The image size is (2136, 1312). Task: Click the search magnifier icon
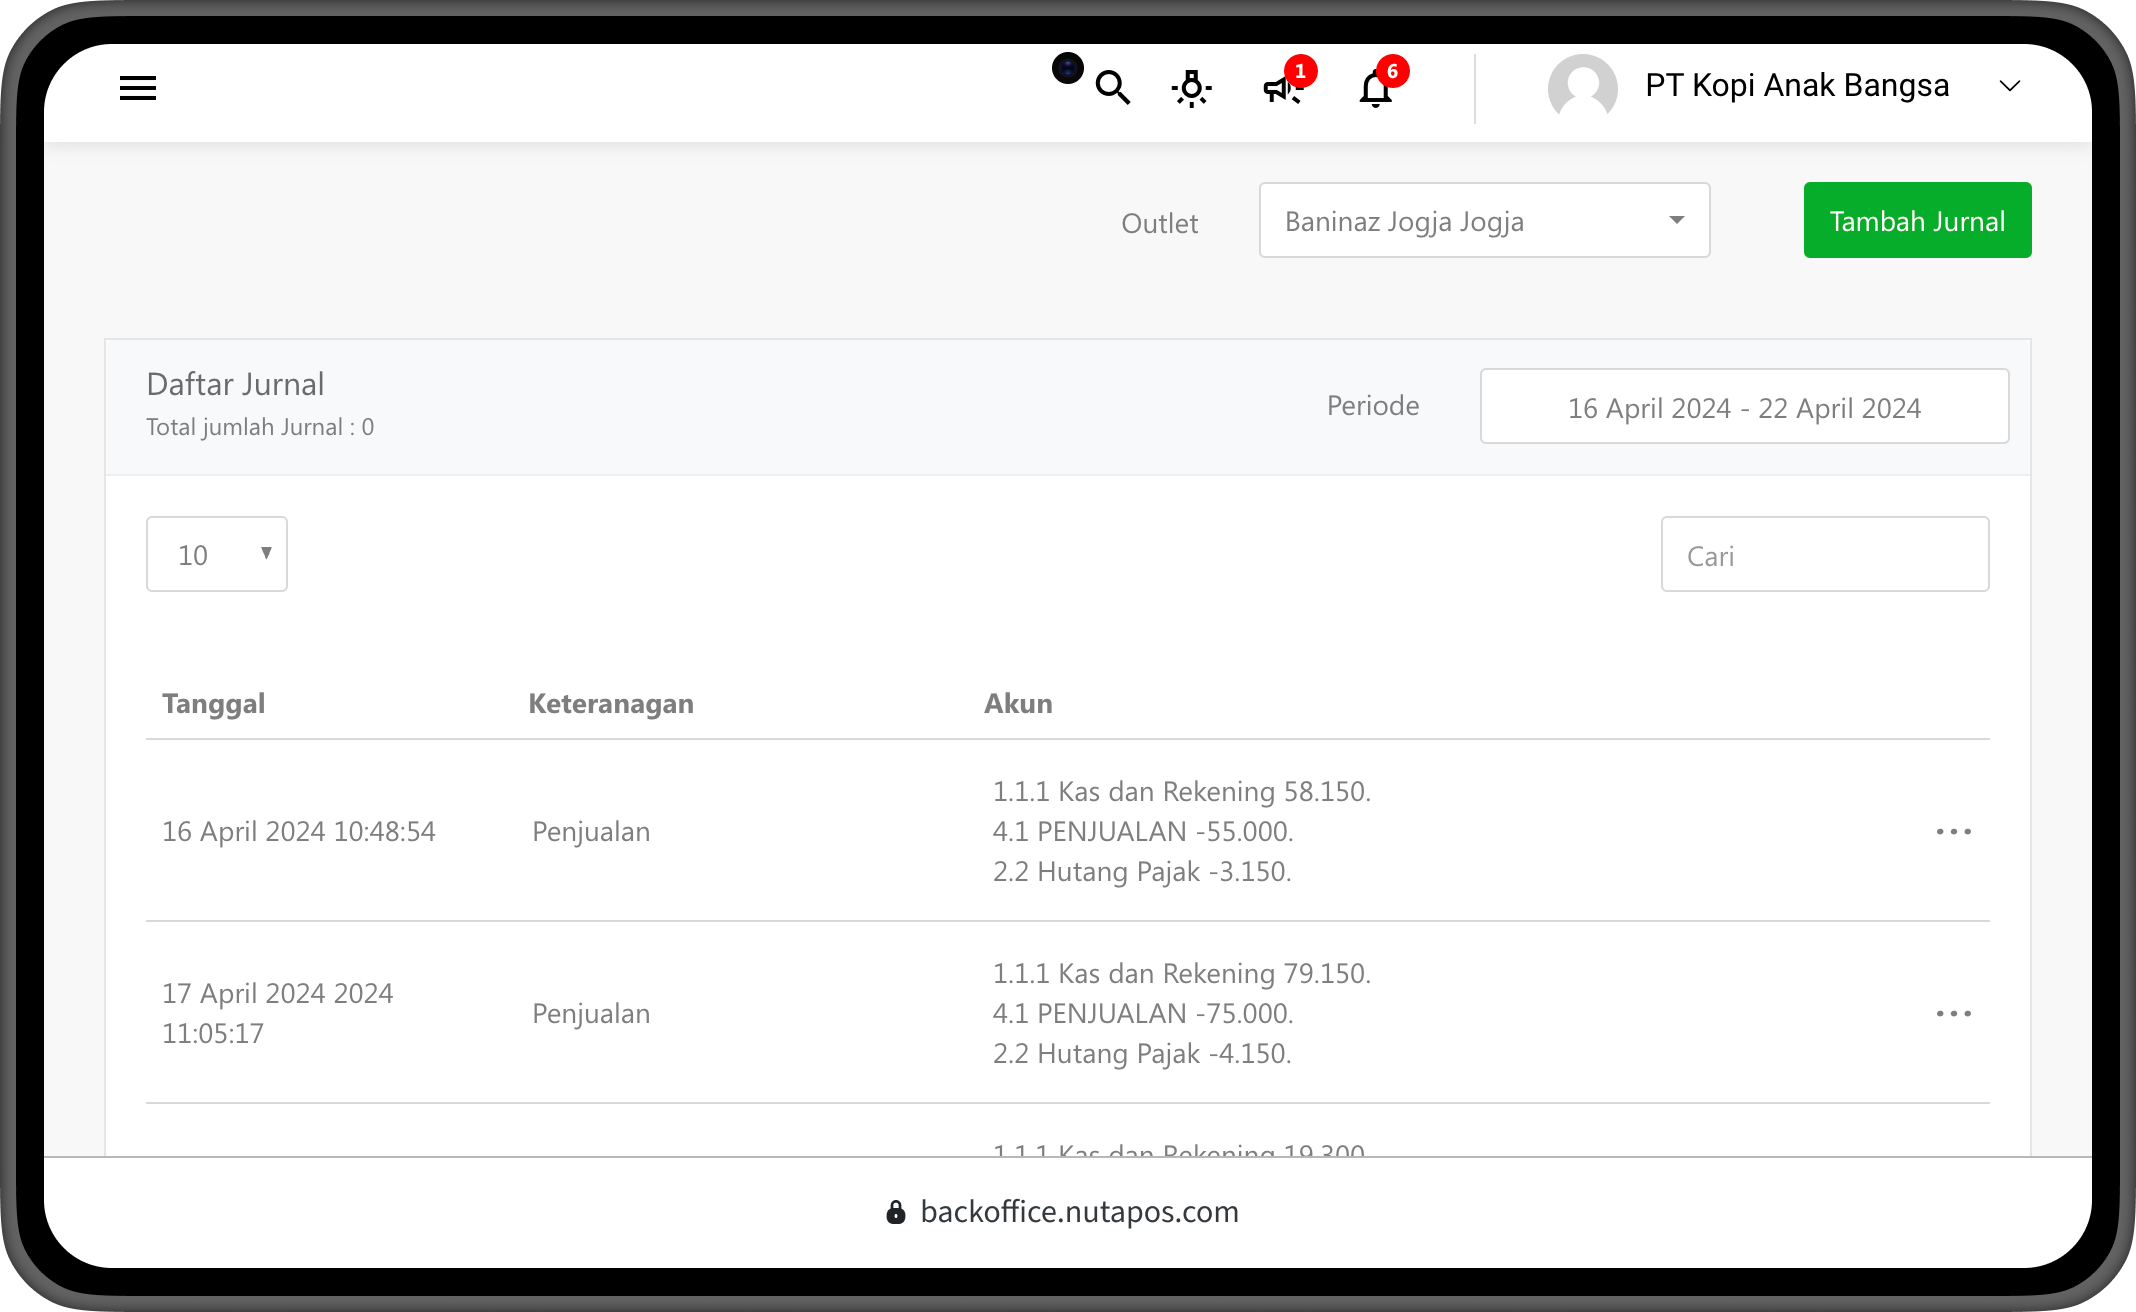click(1112, 88)
